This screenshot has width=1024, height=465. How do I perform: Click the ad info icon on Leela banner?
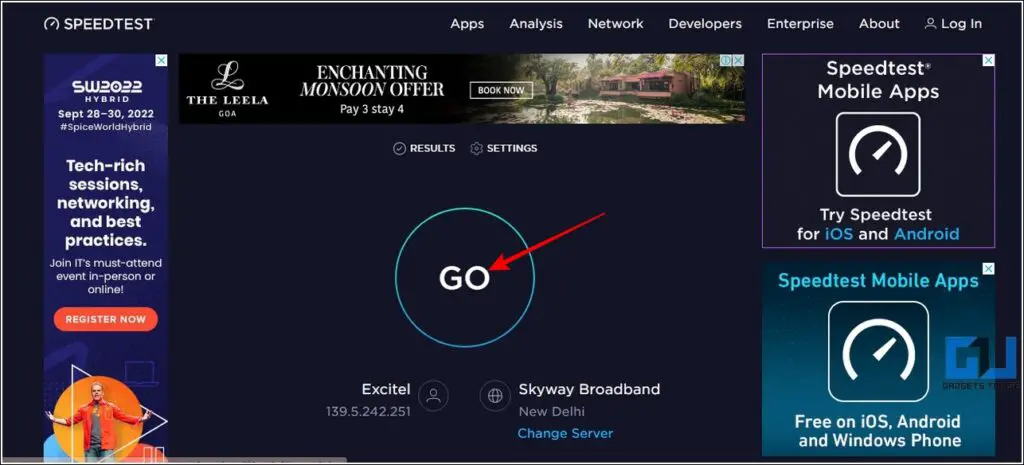tap(726, 60)
